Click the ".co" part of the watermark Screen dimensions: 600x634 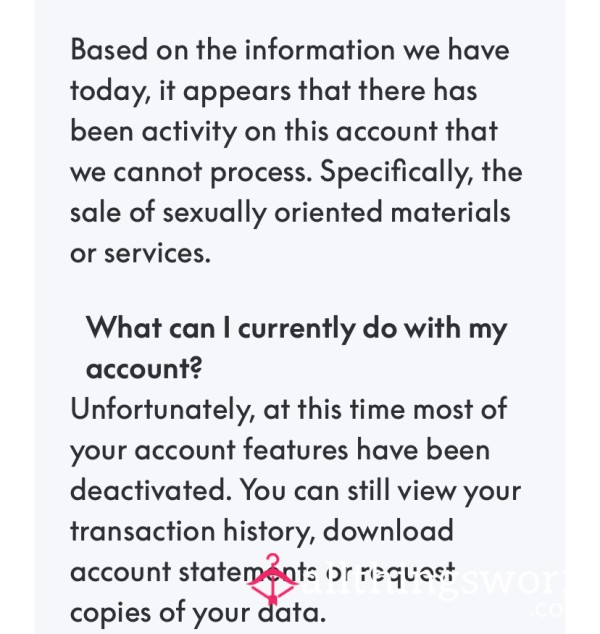(x=547, y=609)
